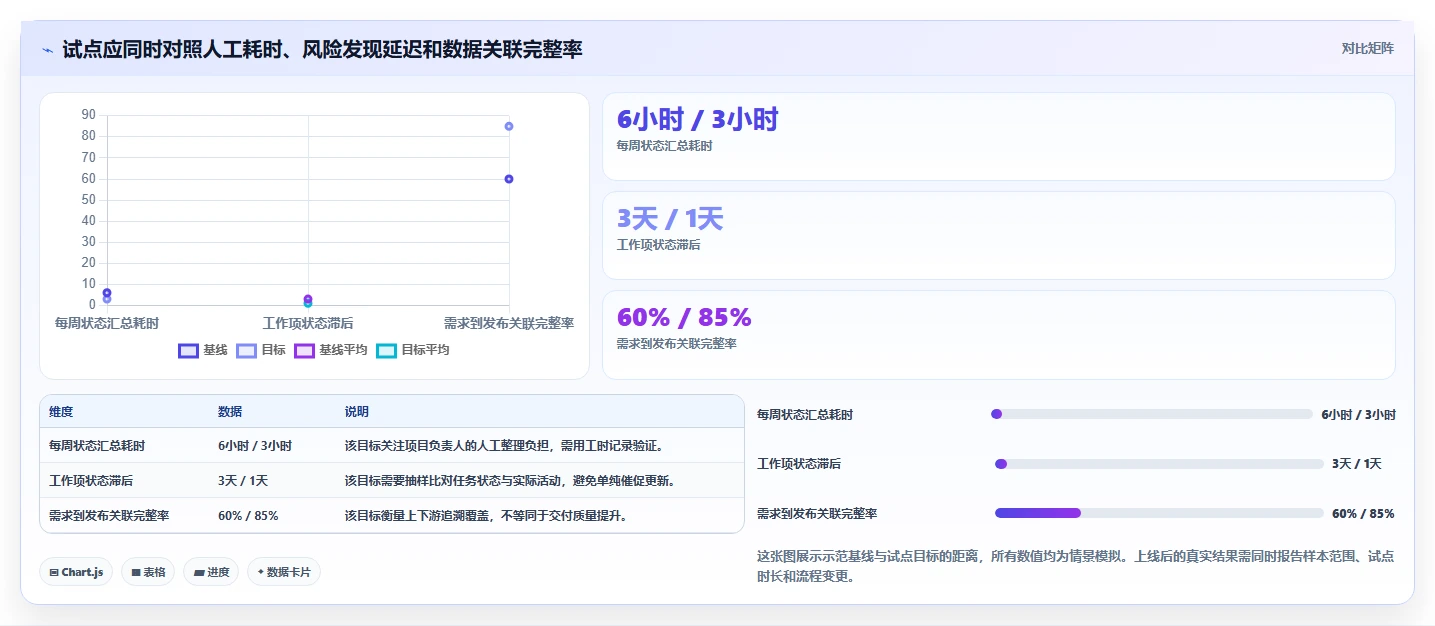Click the 维度 table column header

61,412
